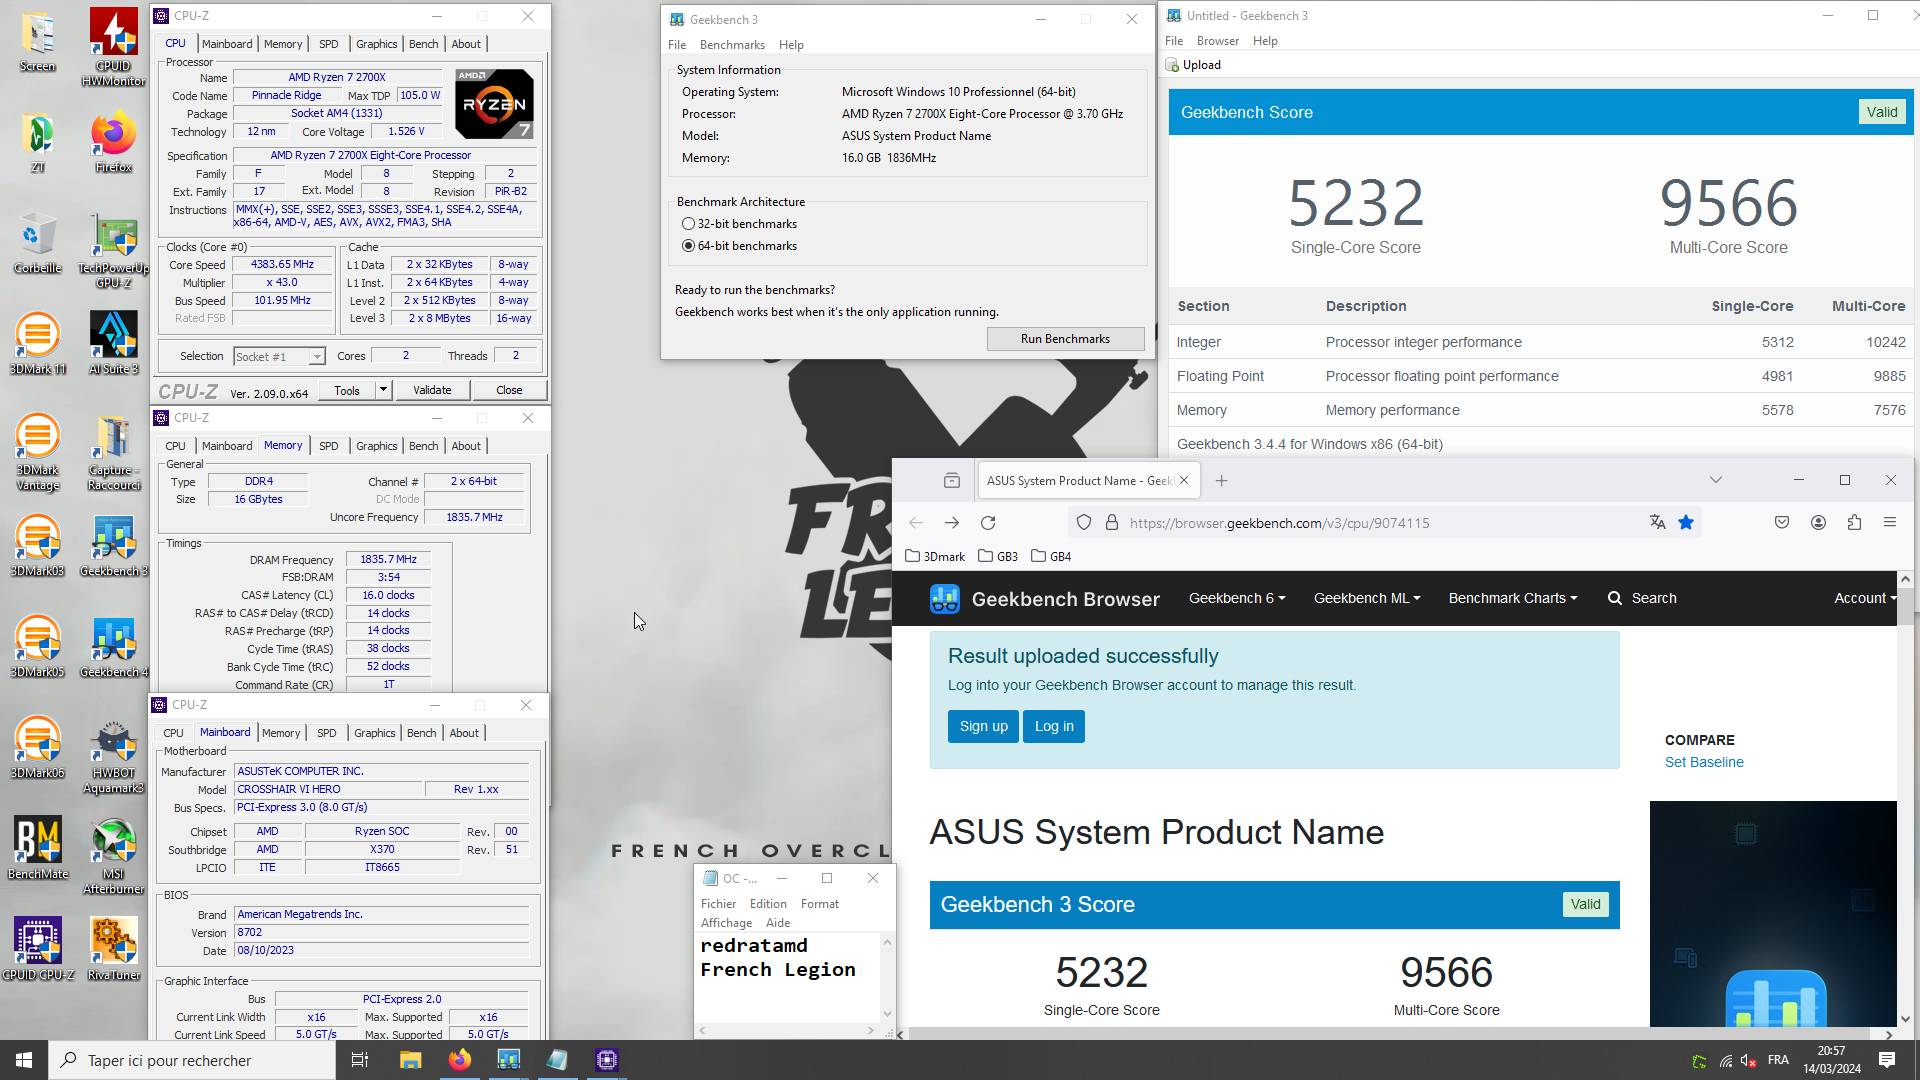Open the Geekbench 4 desktop shortcut

click(x=113, y=647)
